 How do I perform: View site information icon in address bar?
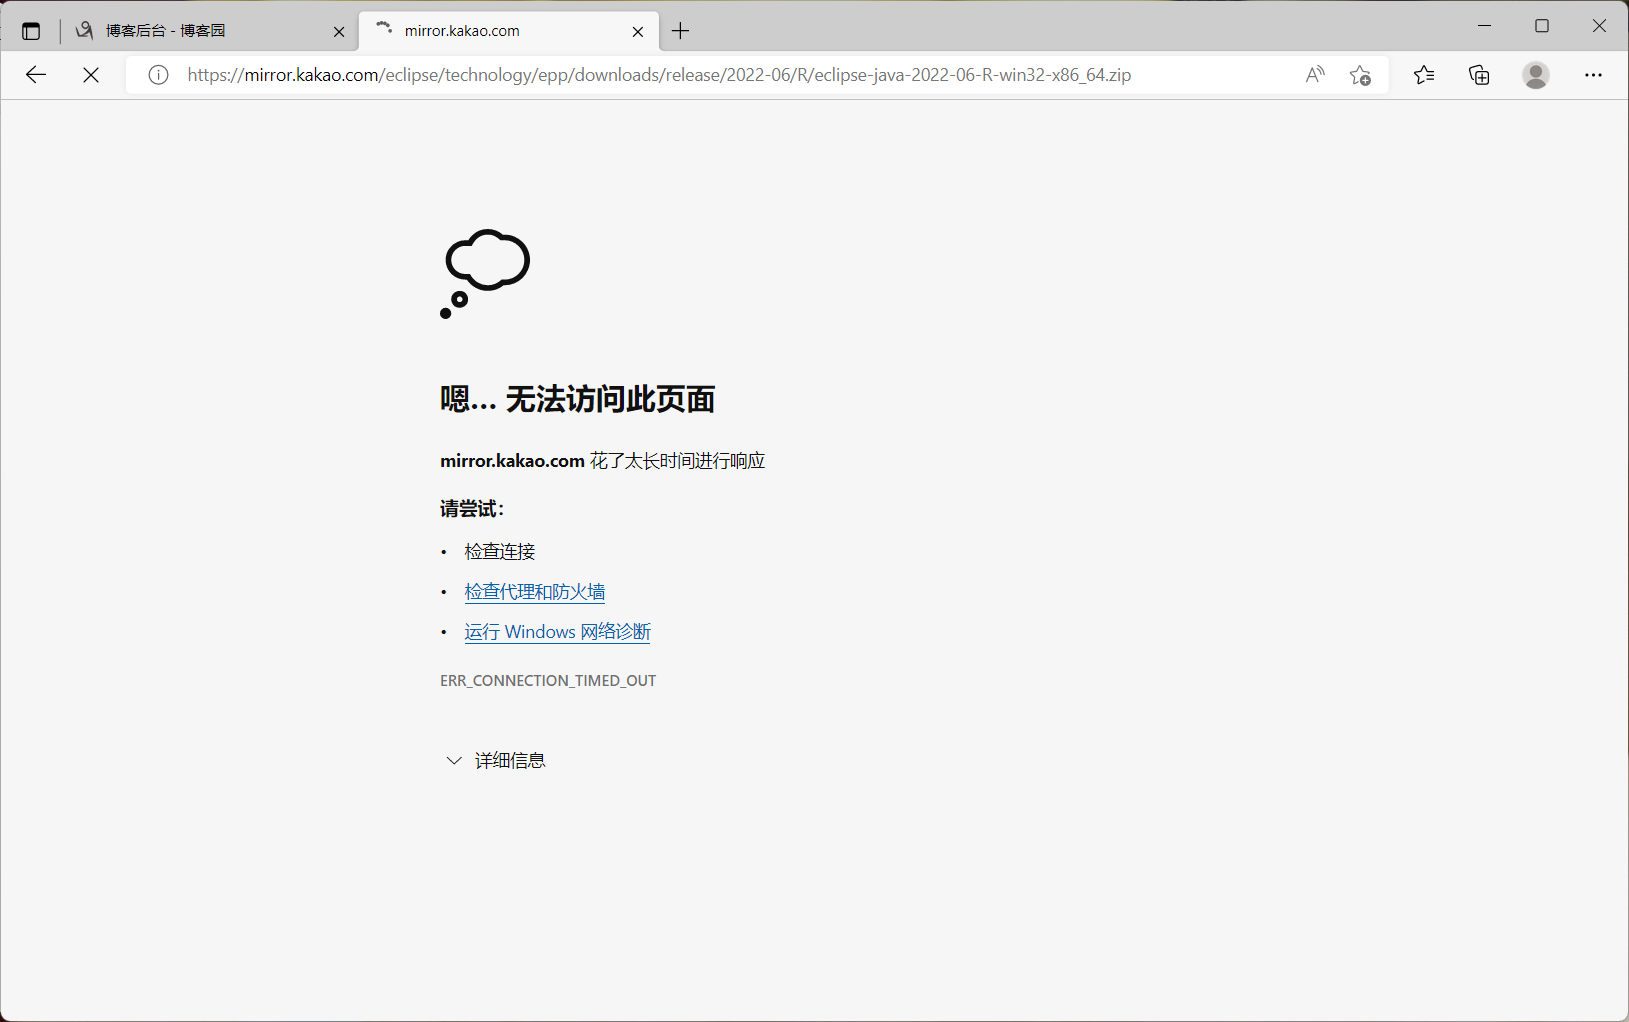pyautogui.click(x=158, y=75)
